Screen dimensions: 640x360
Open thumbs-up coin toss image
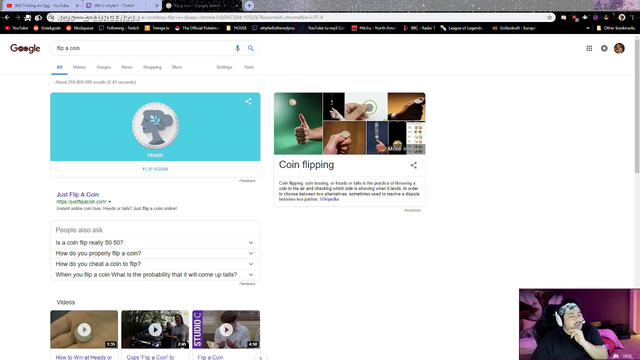(x=298, y=124)
